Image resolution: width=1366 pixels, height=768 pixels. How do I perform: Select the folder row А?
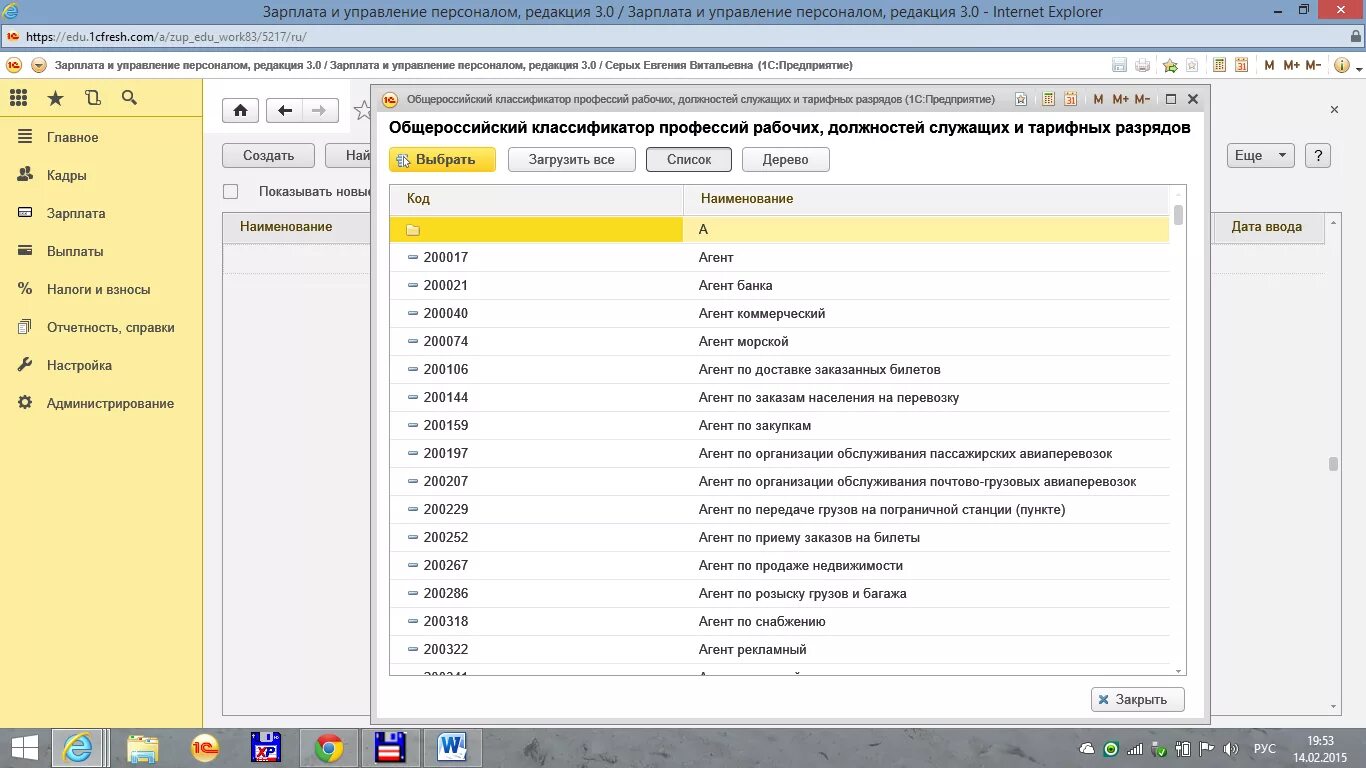pyautogui.click(x=779, y=229)
